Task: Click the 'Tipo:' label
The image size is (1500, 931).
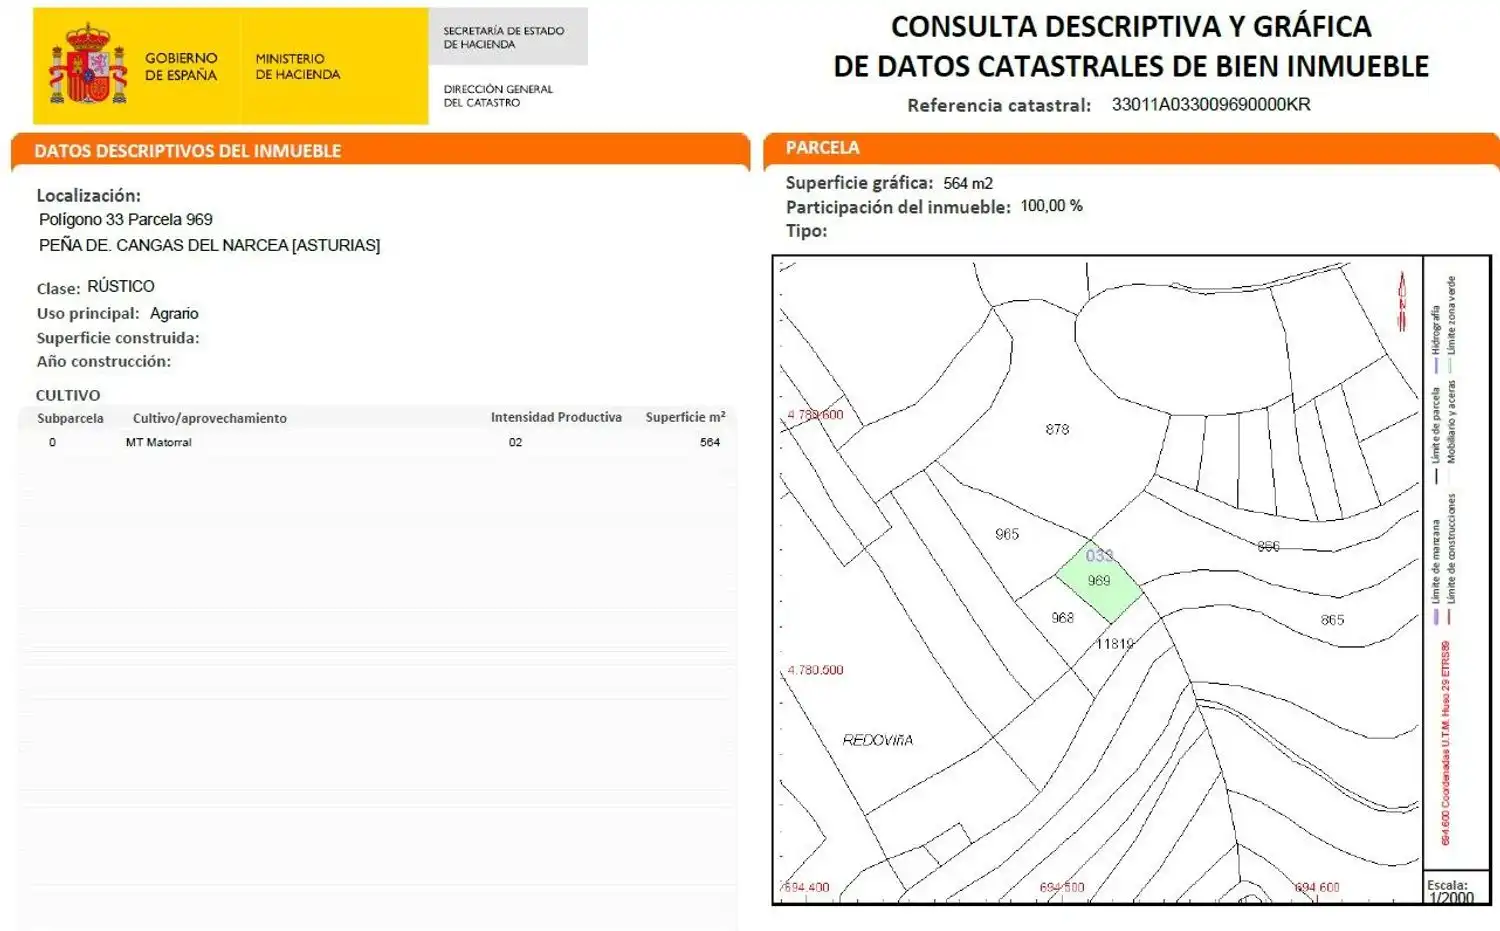Action: pos(806,231)
